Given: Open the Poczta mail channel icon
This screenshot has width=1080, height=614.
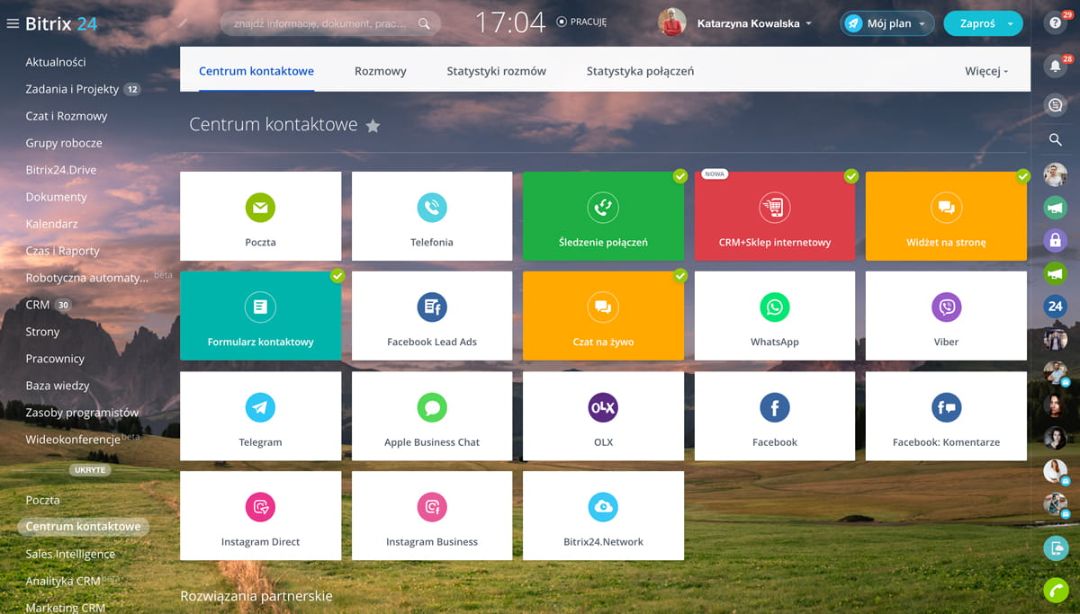Looking at the screenshot, I should click(260, 207).
